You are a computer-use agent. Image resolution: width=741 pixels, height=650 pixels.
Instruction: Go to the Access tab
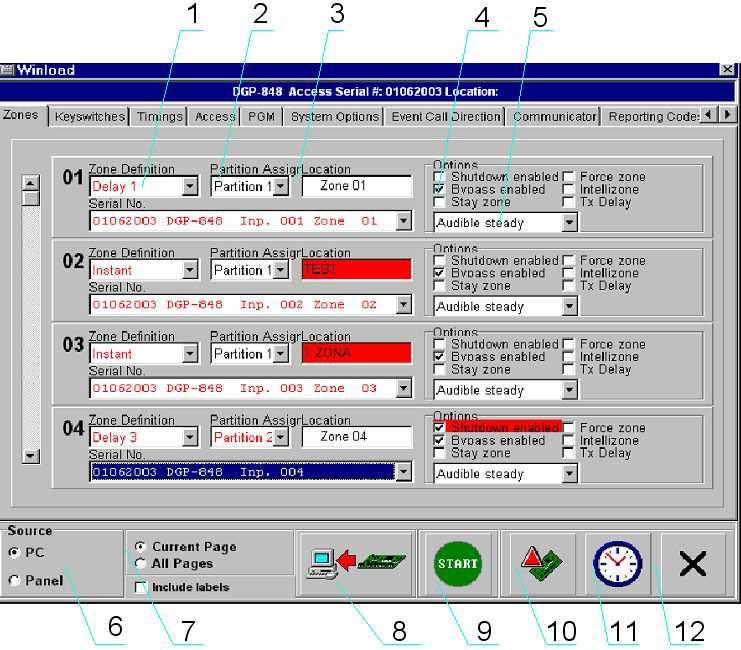pos(215,116)
